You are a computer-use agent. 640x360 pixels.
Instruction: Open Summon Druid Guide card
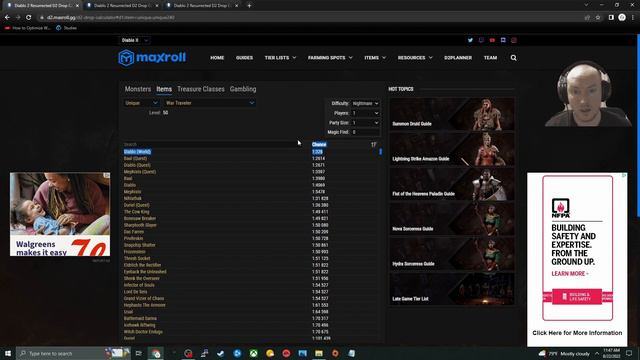[x=452, y=114]
